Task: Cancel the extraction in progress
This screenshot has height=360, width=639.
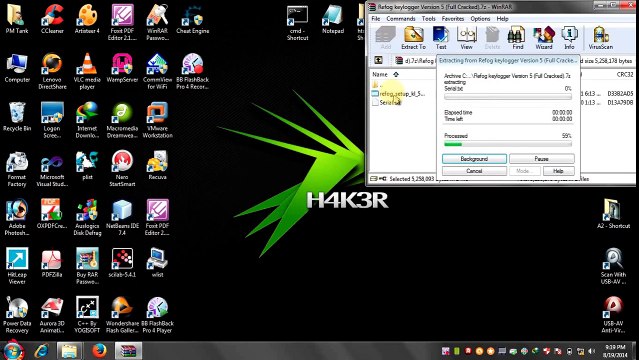Action: click(474, 171)
